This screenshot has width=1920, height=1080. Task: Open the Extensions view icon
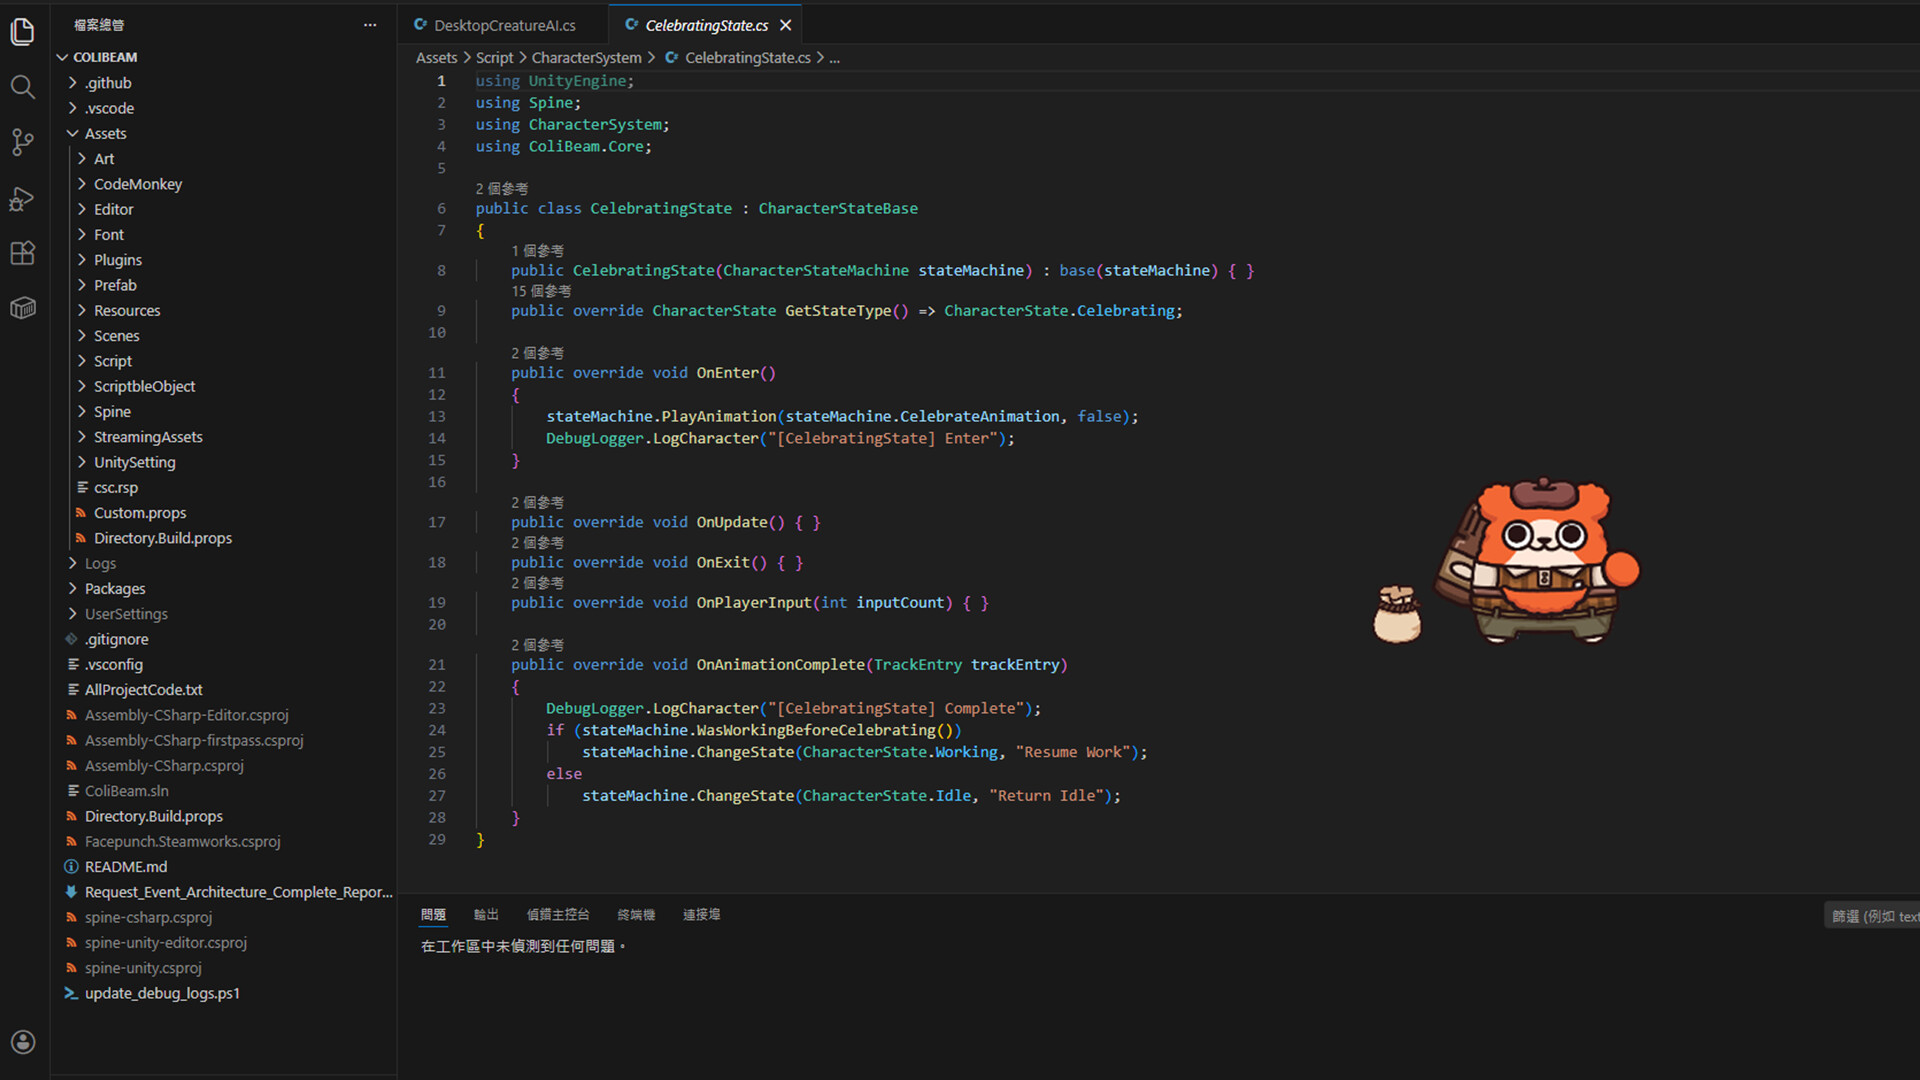pyautogui.click(x=22, y=253)
